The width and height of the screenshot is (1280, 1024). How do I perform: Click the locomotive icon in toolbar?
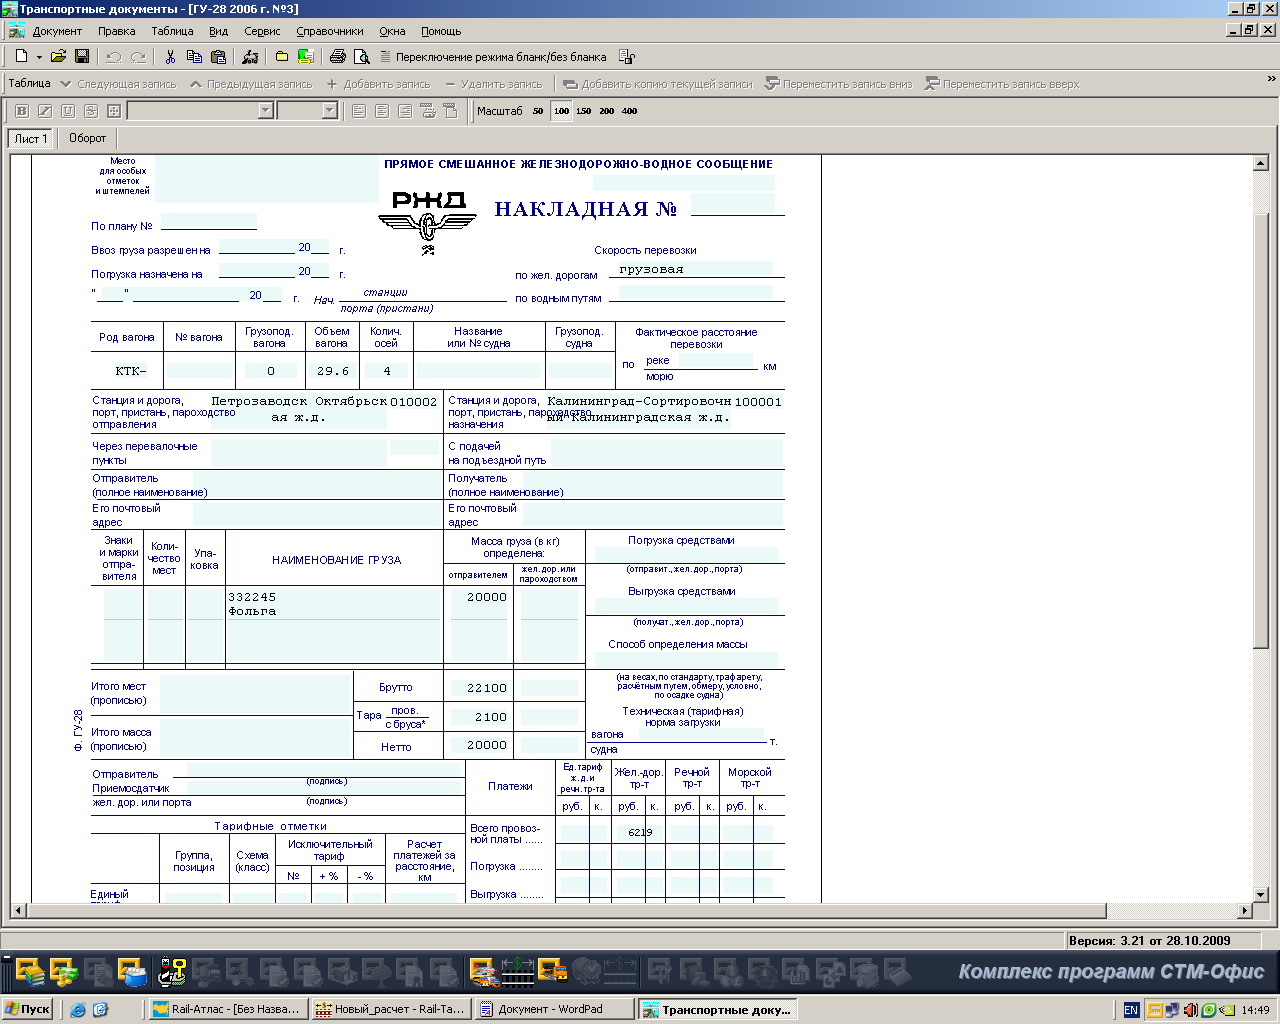tap(250, 57)
